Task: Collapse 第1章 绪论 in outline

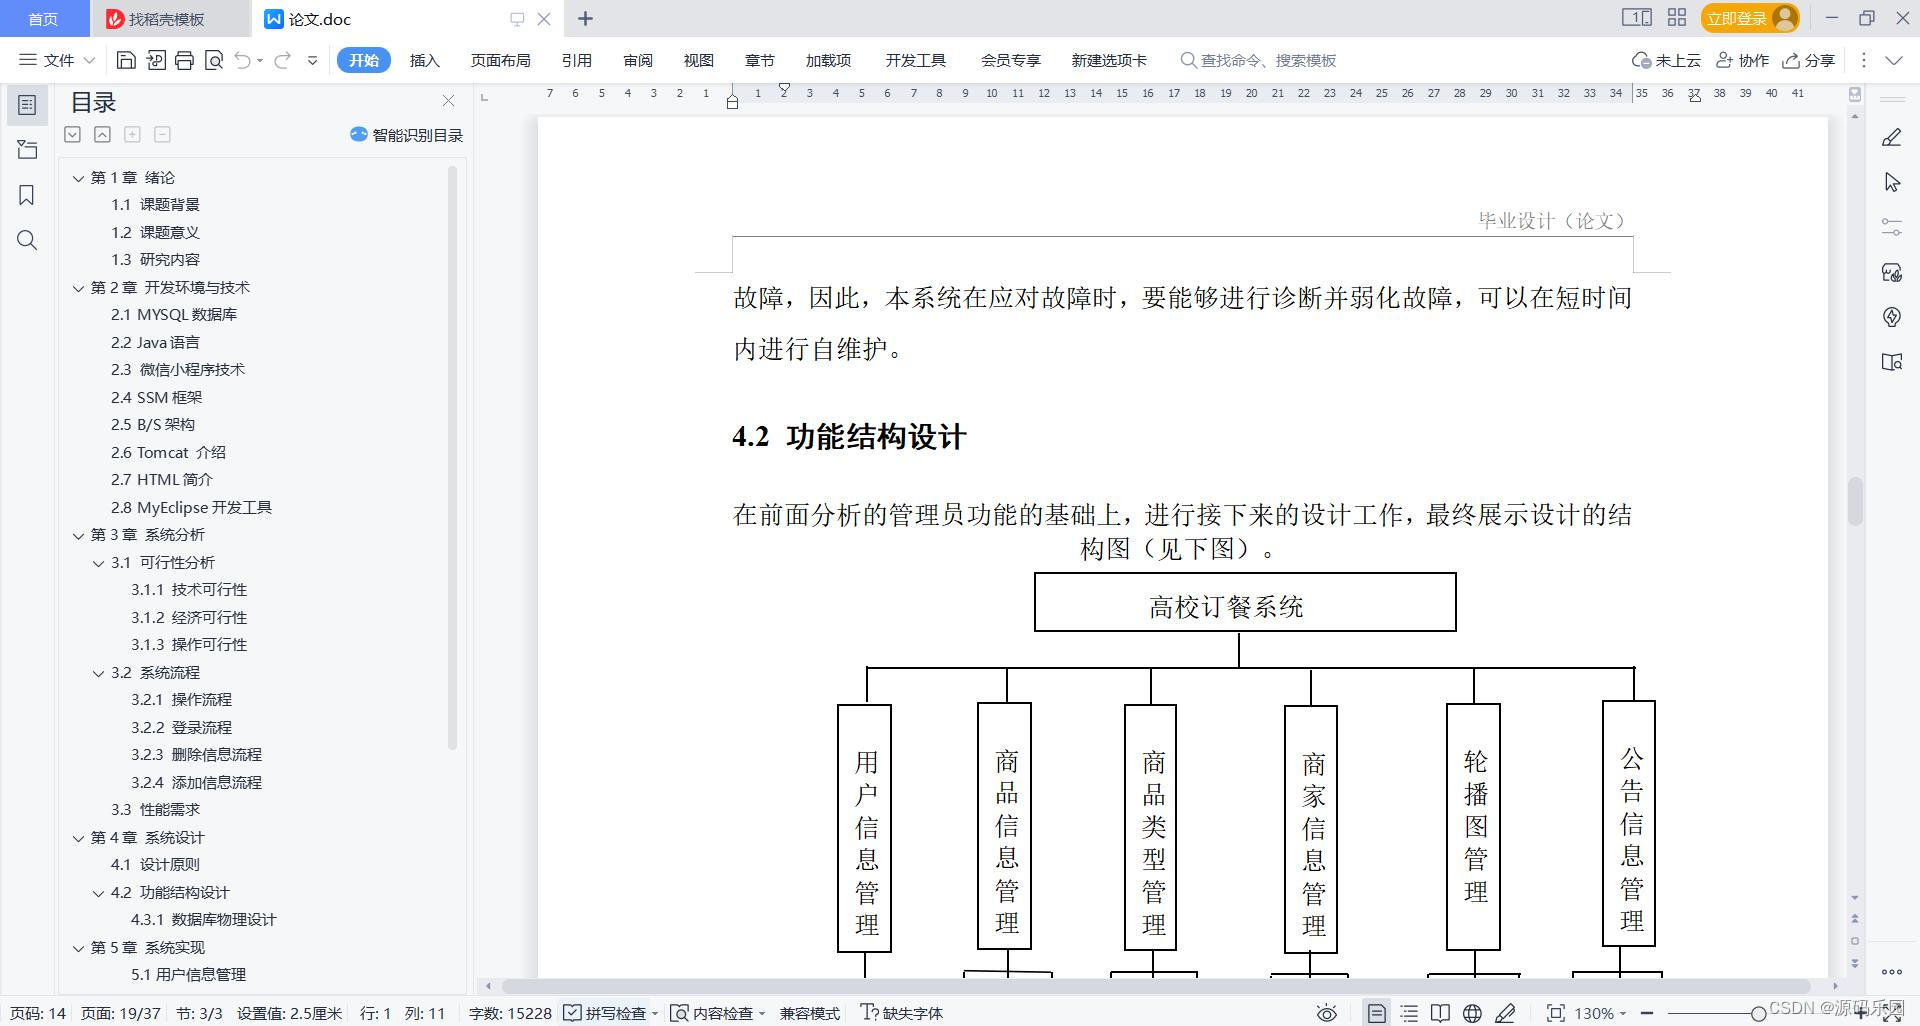Action: [78, 178]
